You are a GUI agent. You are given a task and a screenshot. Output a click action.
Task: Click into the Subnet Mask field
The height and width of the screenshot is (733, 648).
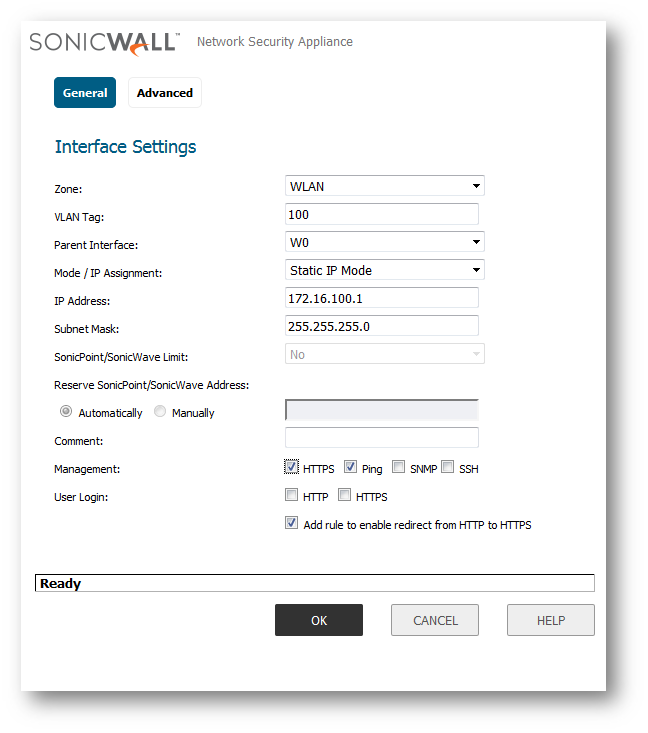tap(381, 326)
